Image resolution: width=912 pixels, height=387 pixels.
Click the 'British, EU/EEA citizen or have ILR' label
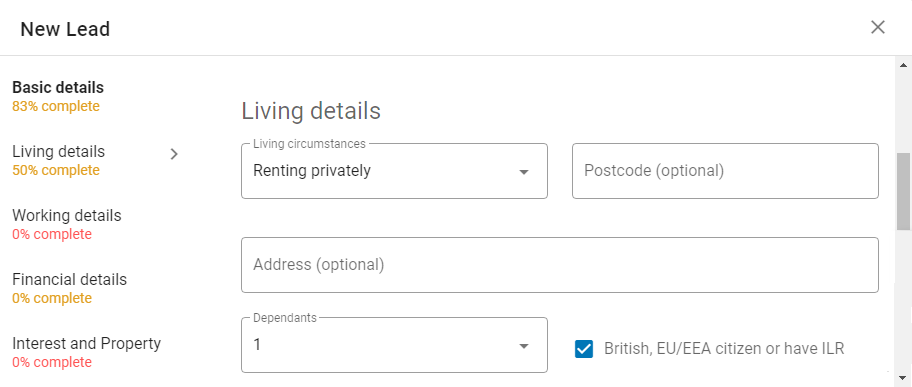724,349
